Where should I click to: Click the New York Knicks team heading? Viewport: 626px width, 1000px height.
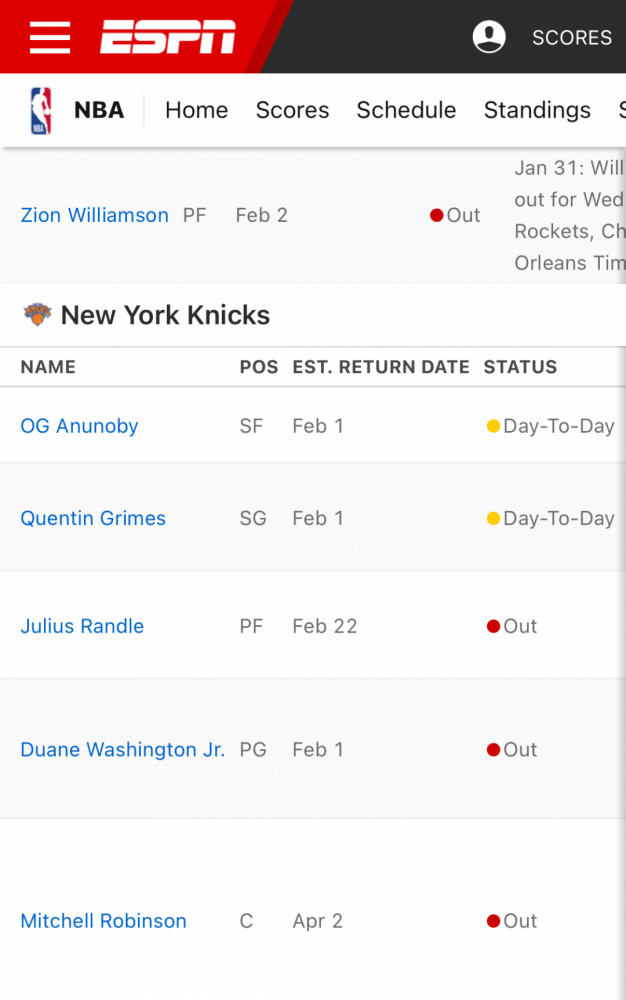tap(165, 315)
